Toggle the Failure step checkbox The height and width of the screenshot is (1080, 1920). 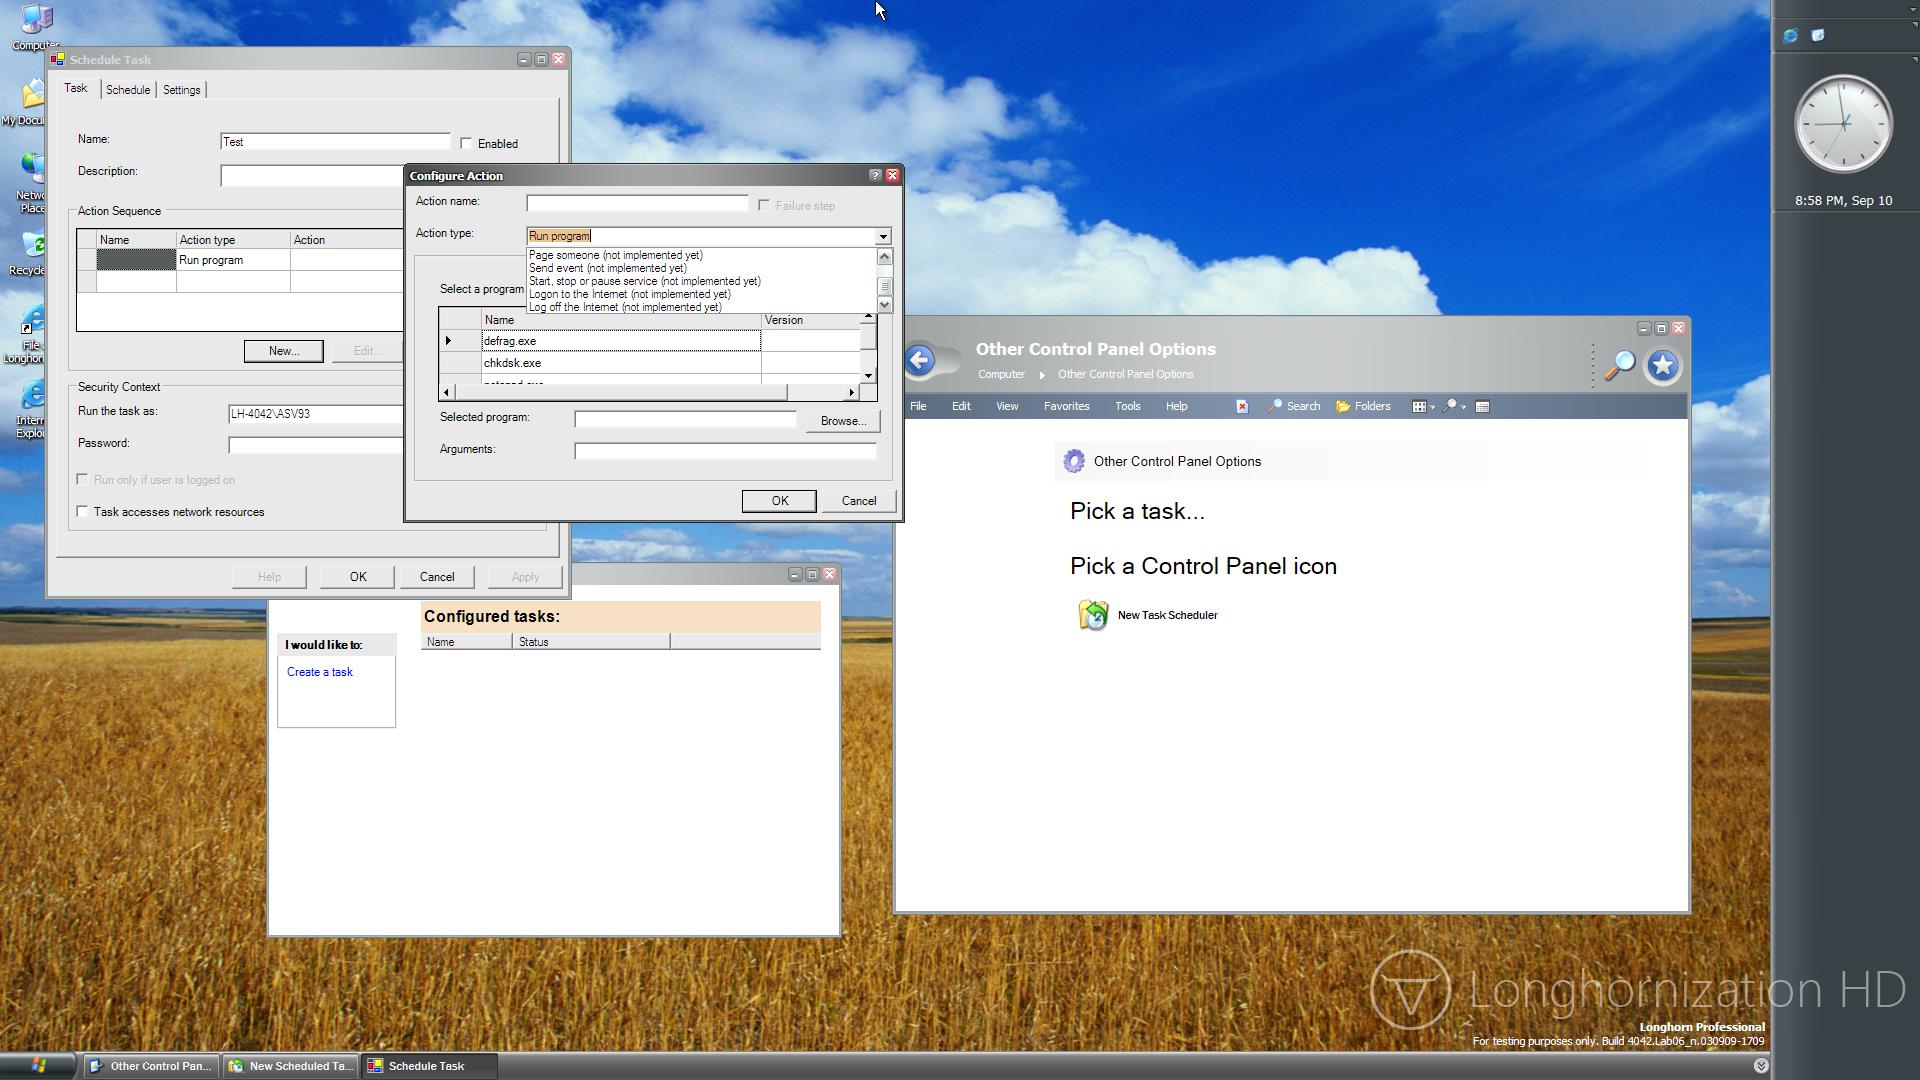764,206
